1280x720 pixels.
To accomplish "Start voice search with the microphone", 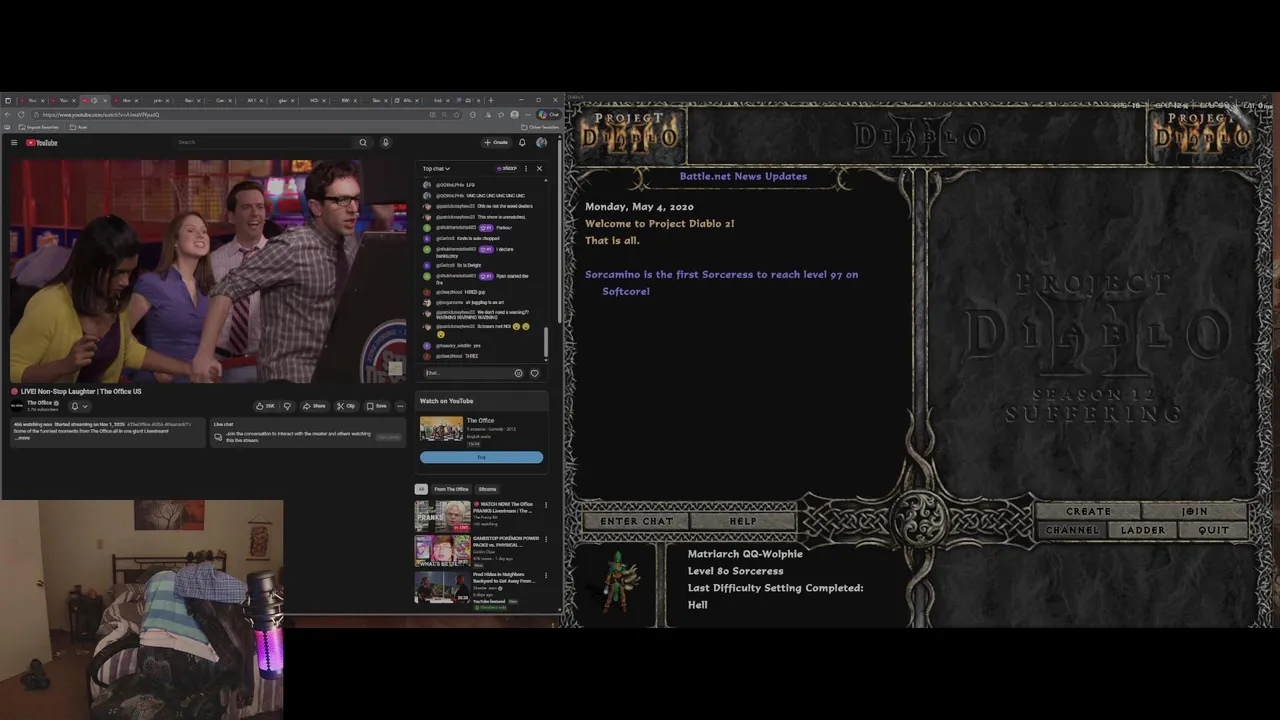I will point(385,143).
